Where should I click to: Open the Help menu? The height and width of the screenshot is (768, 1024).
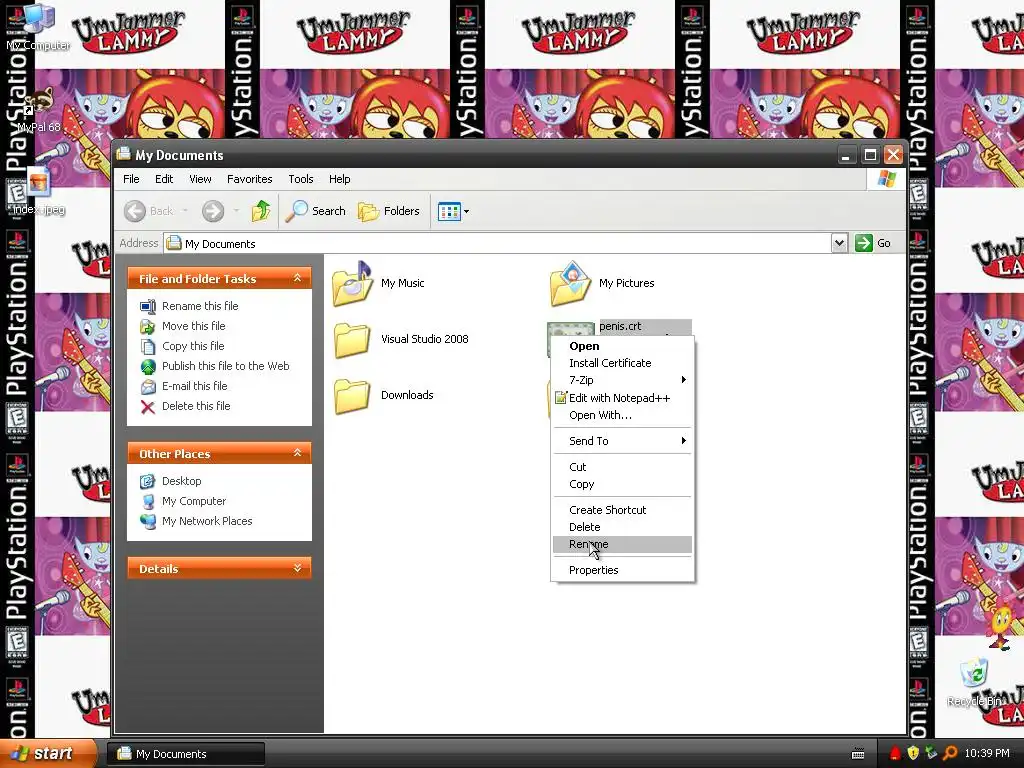340,179
